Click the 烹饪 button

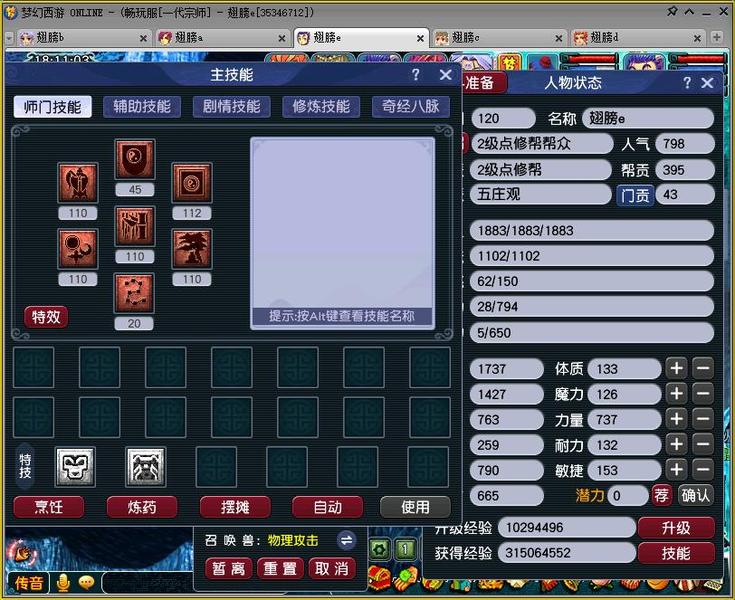point(49,507)
